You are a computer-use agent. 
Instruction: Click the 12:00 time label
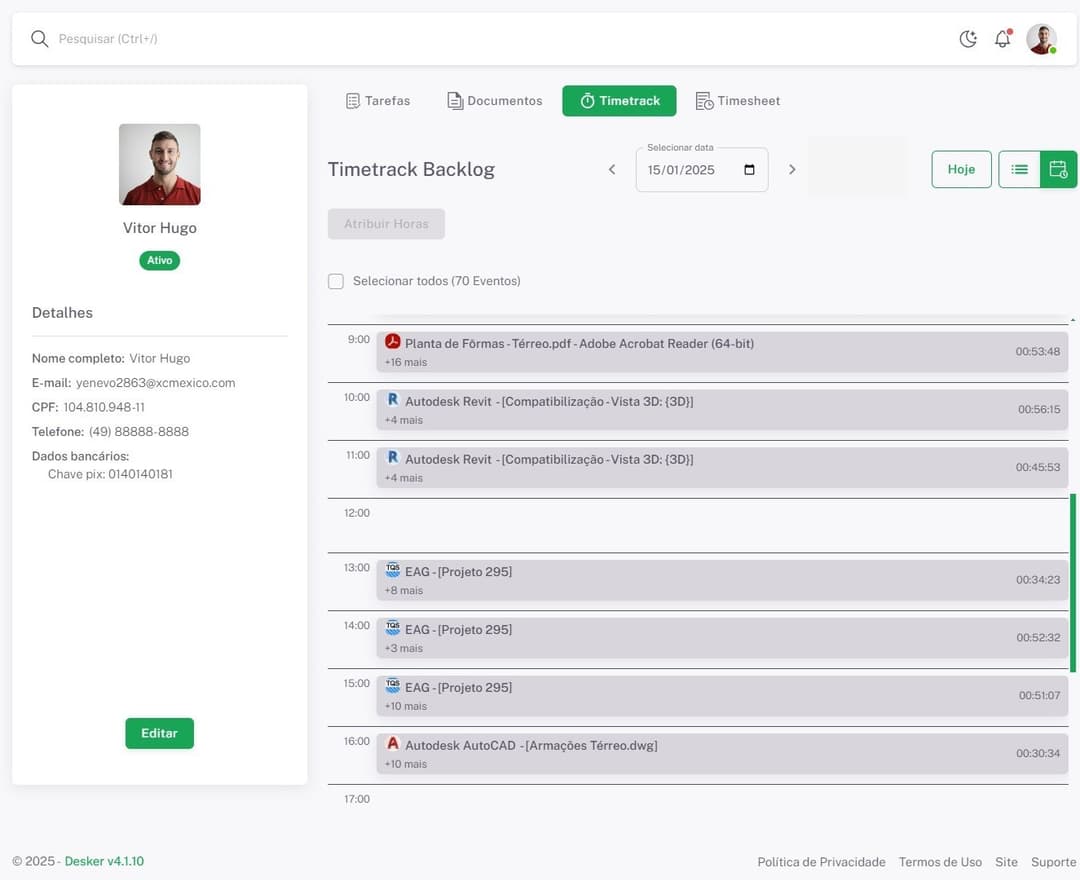[357, 514]
